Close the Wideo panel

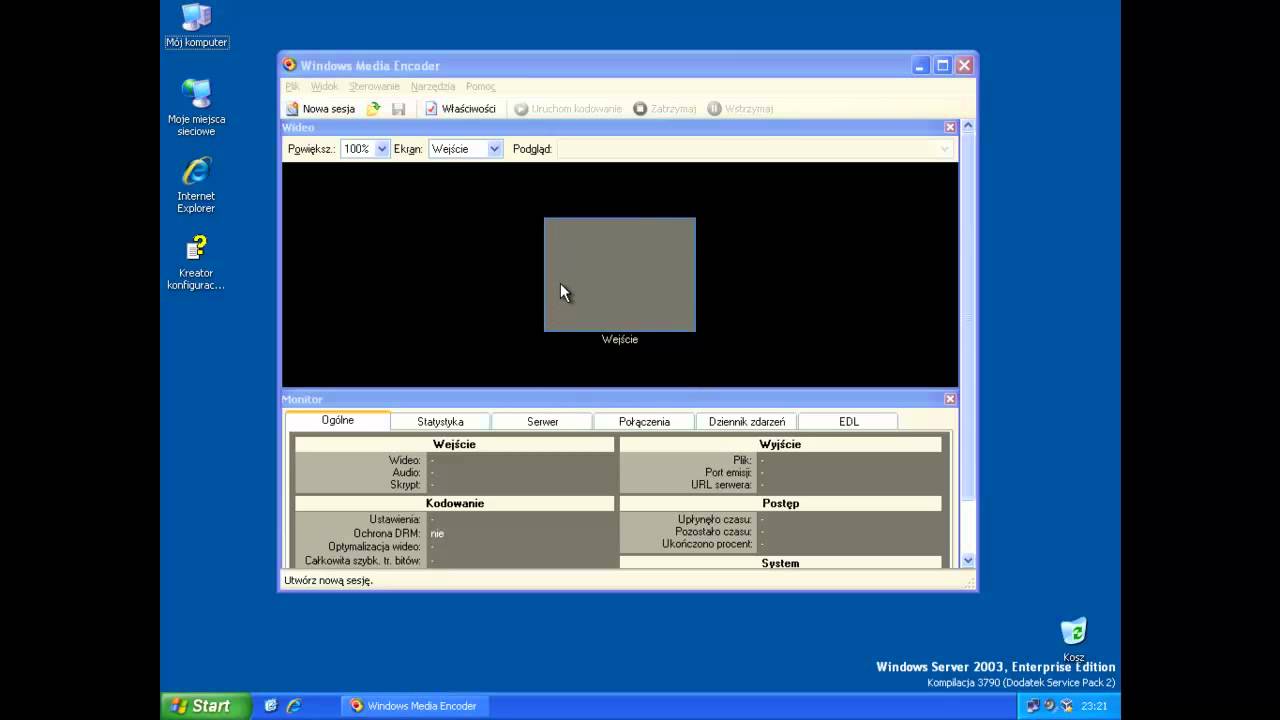click(950, 127)
